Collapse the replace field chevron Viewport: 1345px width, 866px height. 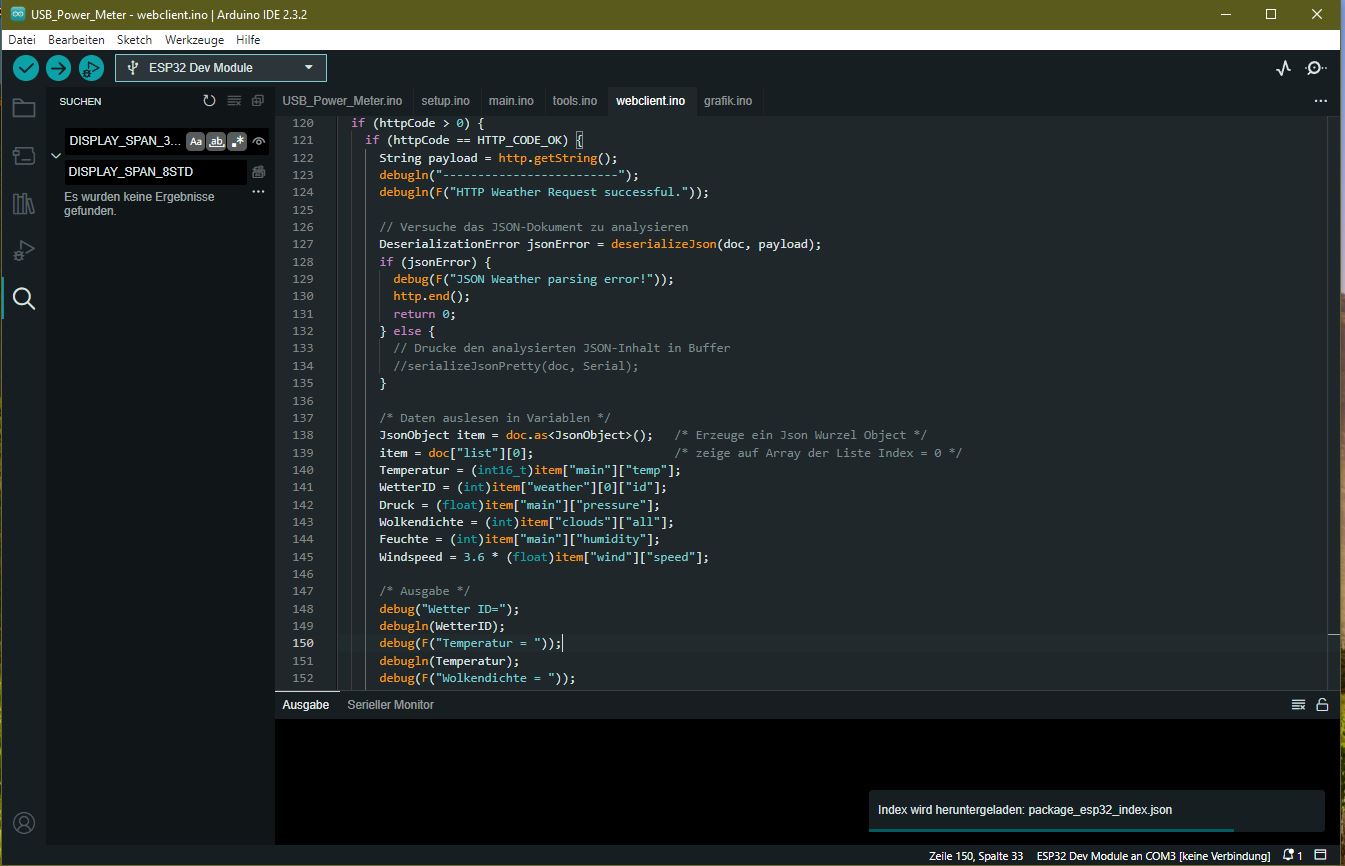tap(56, 156)
